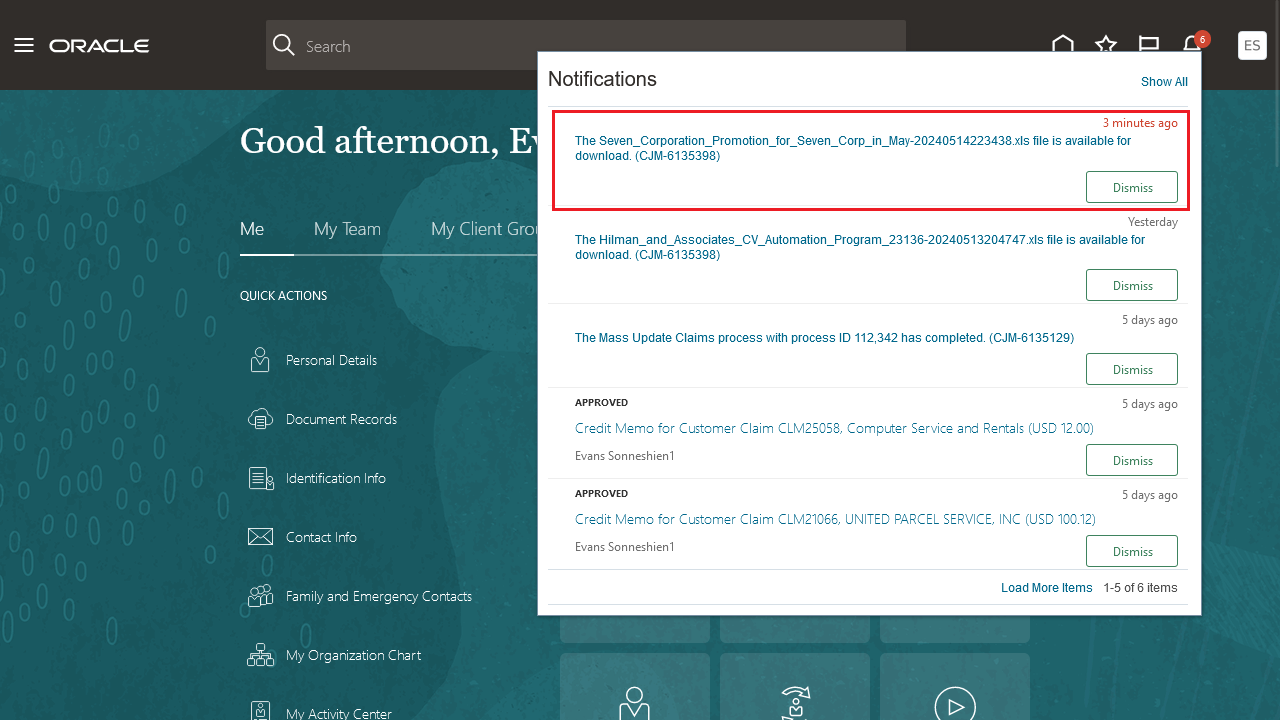Click 'Evans Sonneshien1' under CLM21066 memo
1280x720 pixels.
coord(625,547)
